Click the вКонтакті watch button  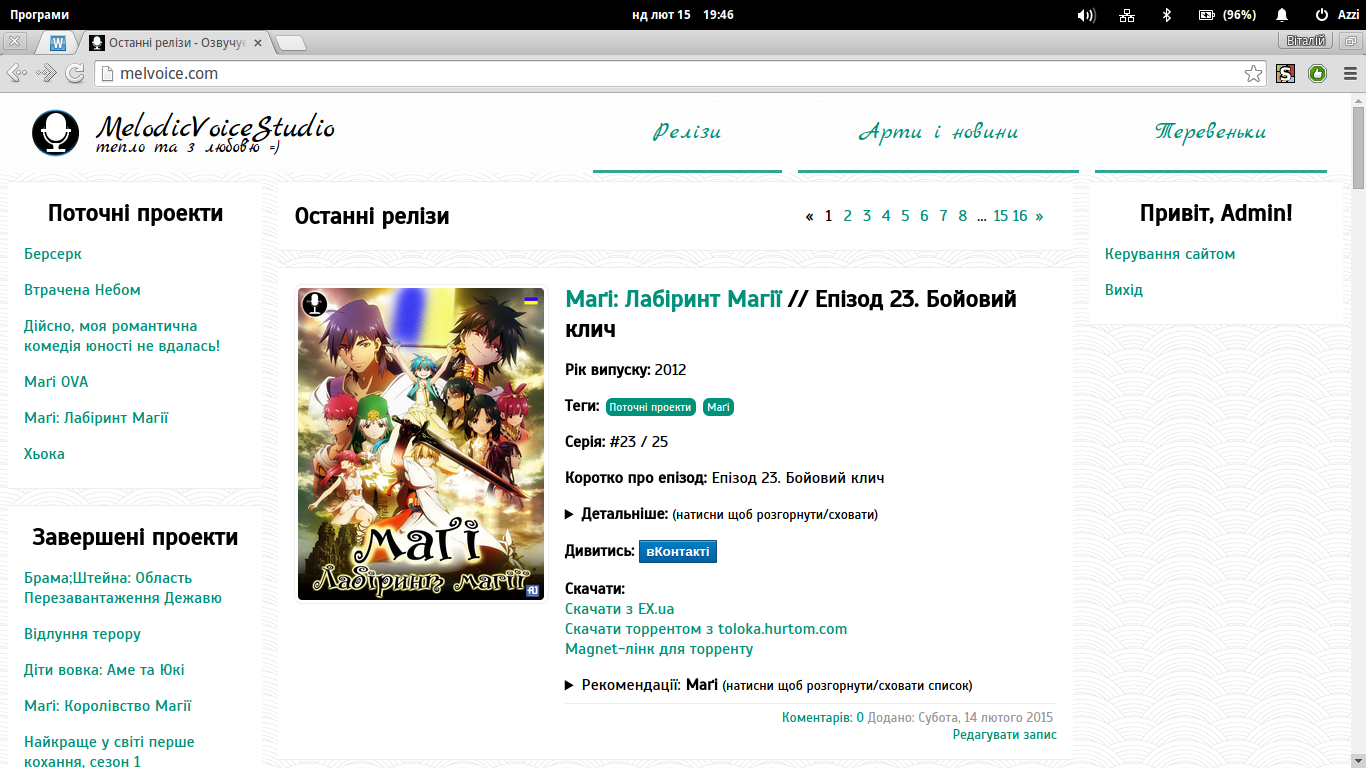coord(677,551)
